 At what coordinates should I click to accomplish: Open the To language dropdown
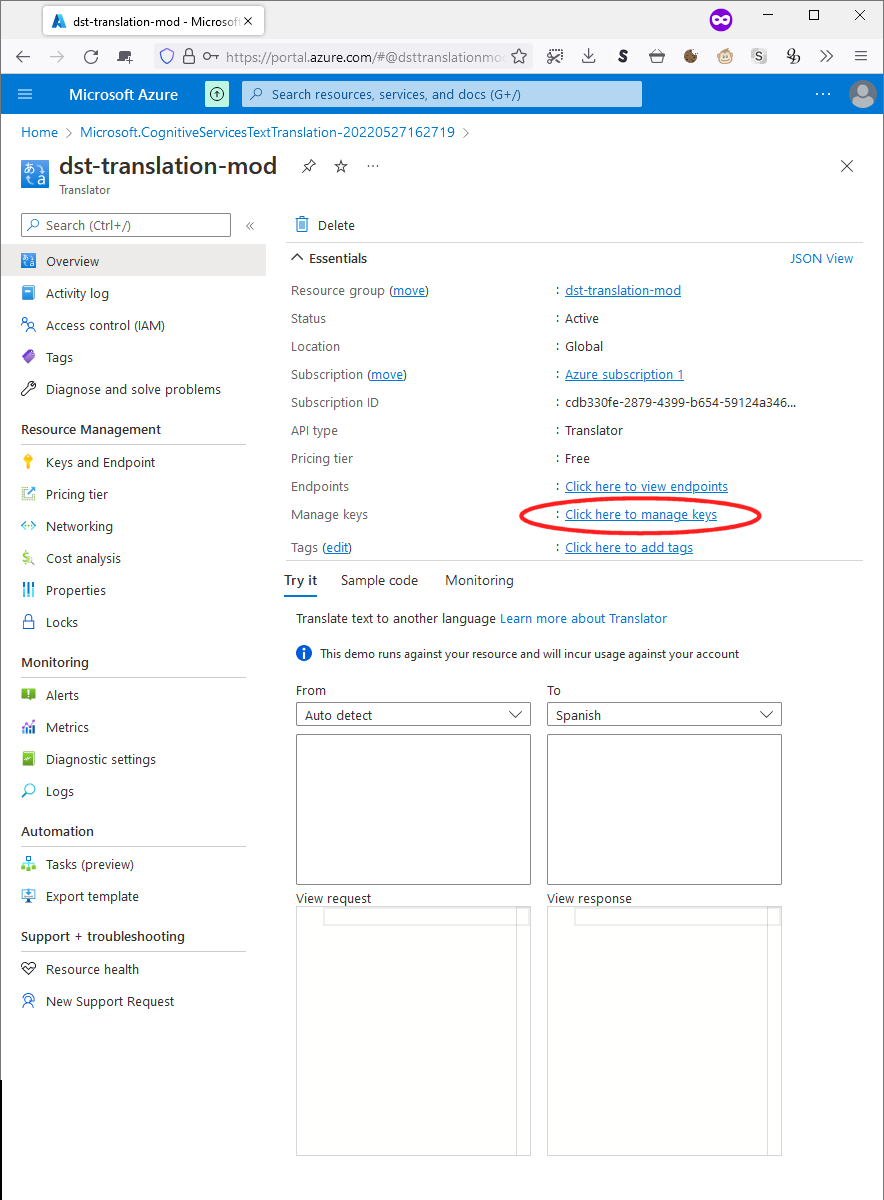pos(664,715)
